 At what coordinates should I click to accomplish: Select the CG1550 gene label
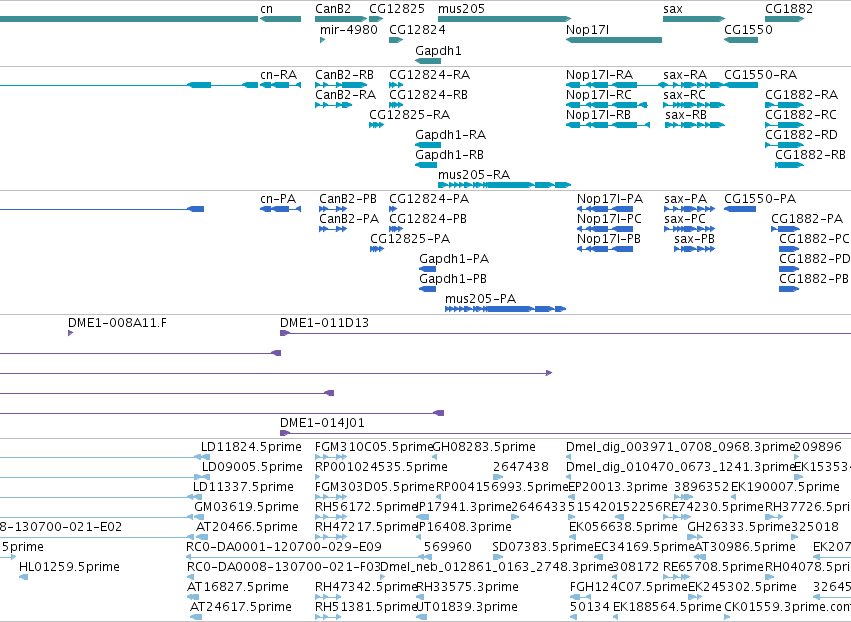748,29
